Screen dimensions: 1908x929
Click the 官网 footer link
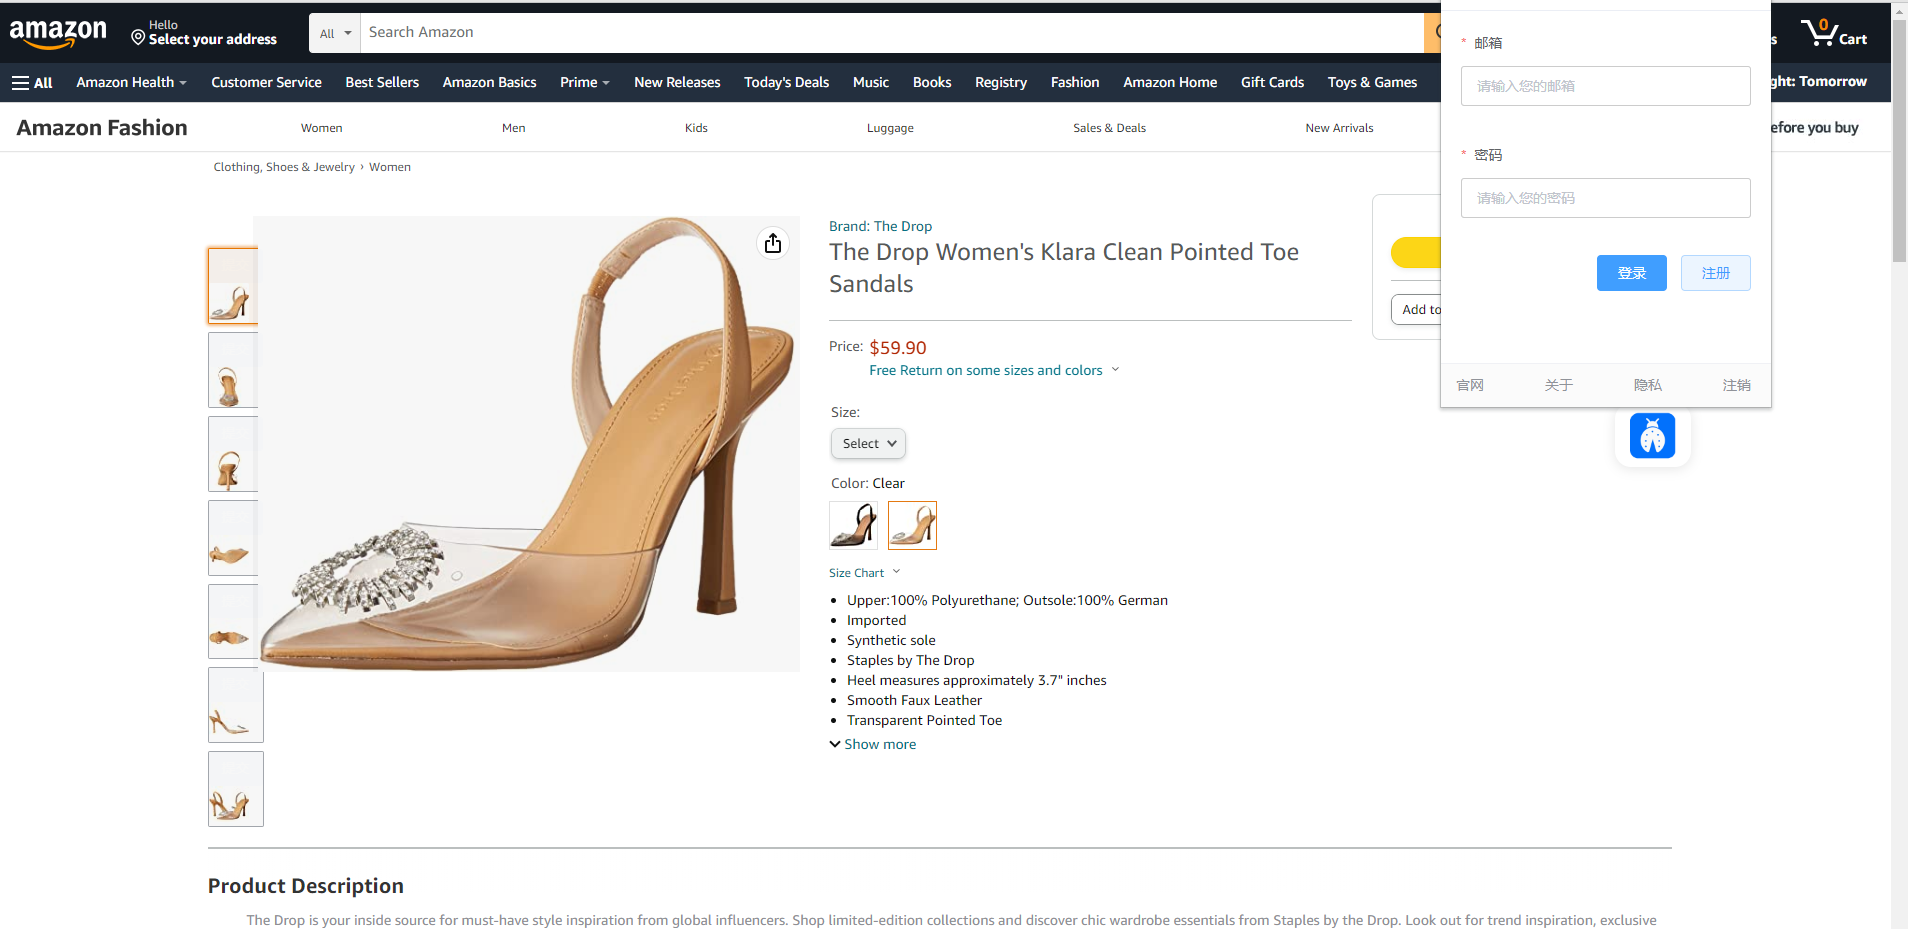click(x=1470, y=385)
